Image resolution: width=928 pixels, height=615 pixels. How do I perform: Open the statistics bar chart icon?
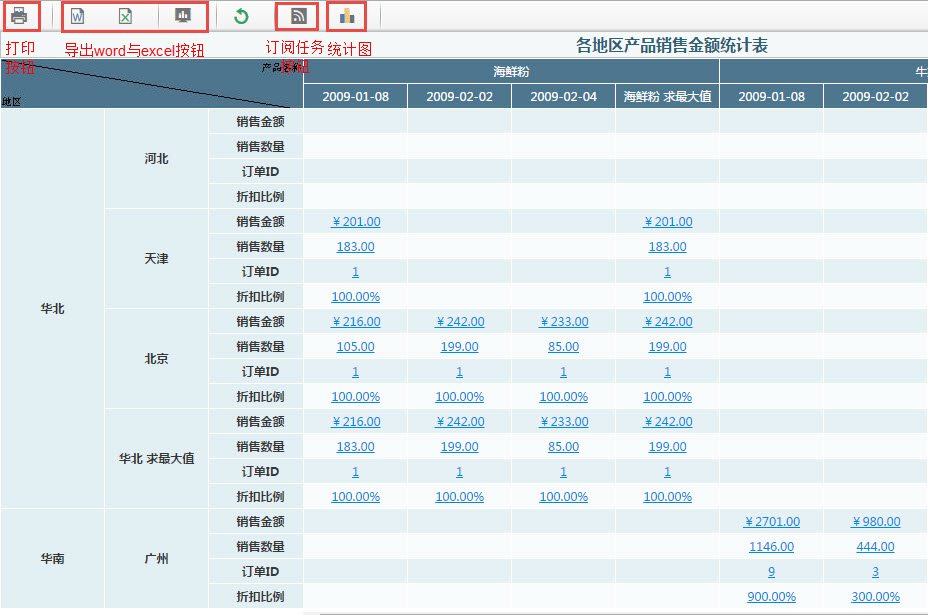pos(346,16)
